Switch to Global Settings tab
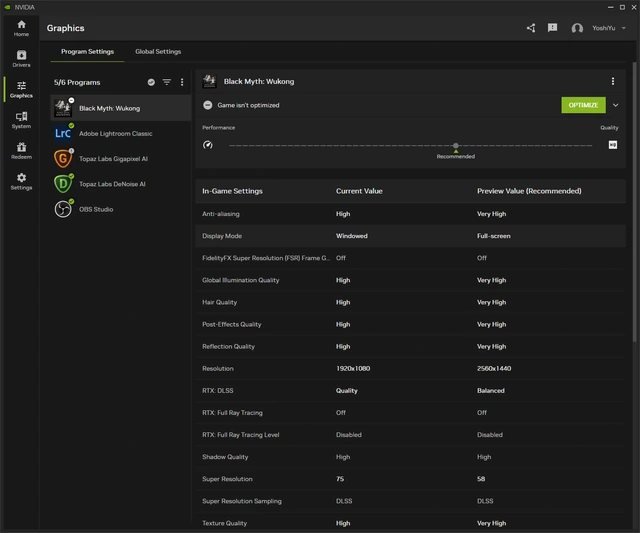This screenshot has width=640, height=533. 158,51
